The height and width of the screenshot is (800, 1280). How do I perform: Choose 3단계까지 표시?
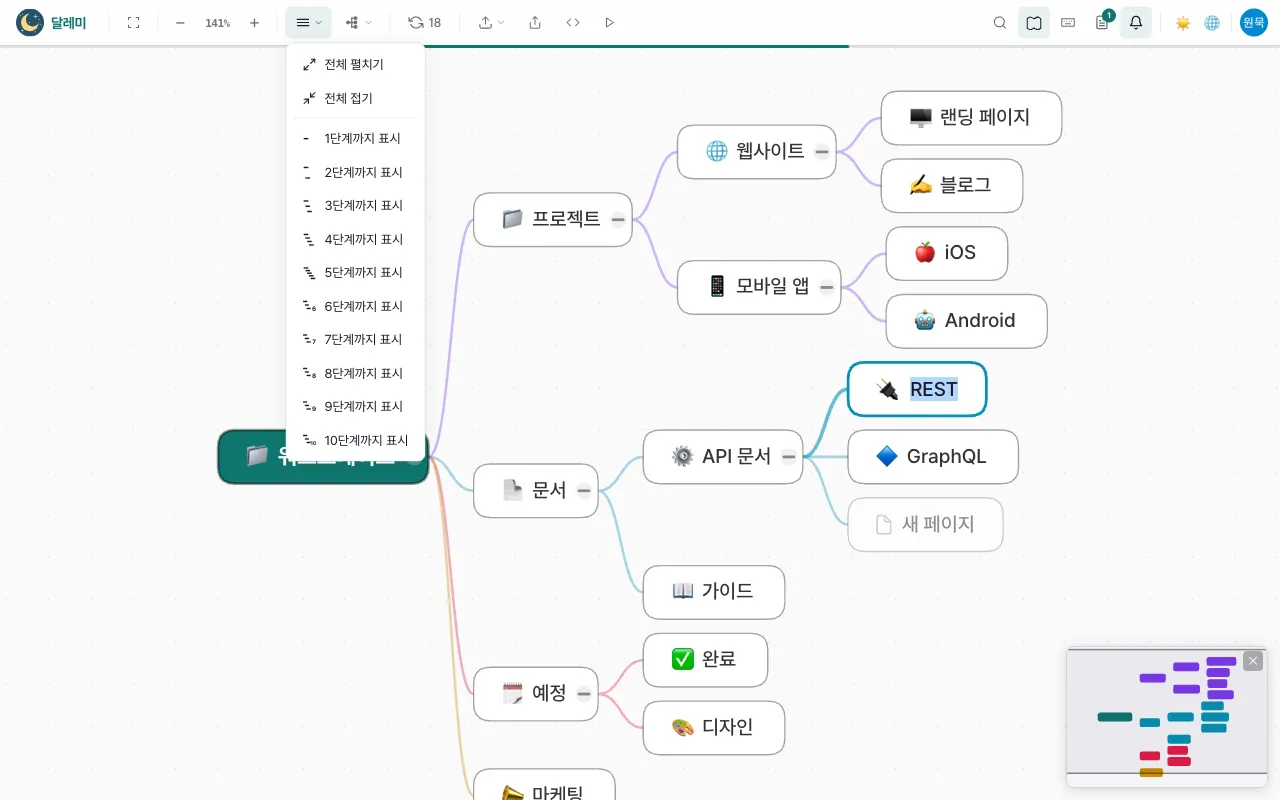355,206
